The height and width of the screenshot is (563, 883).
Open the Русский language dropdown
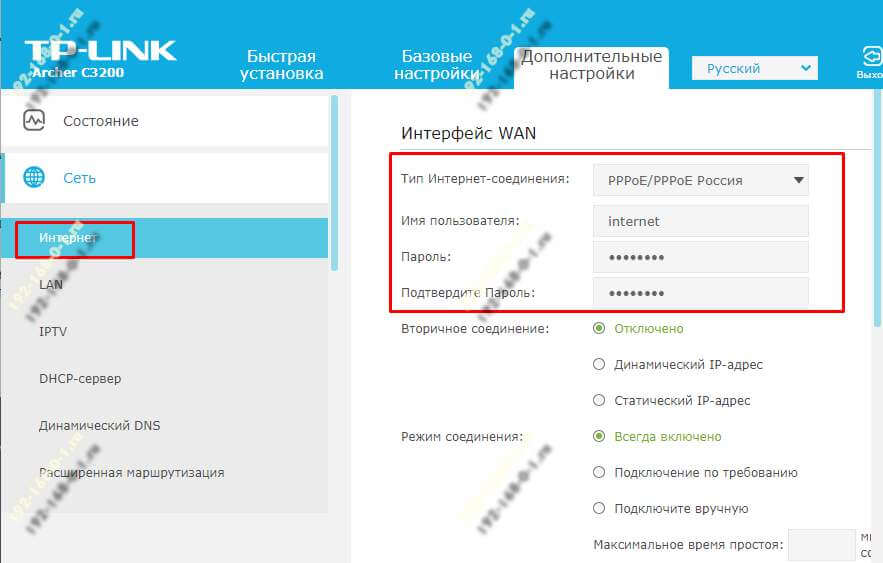(755, 68)
